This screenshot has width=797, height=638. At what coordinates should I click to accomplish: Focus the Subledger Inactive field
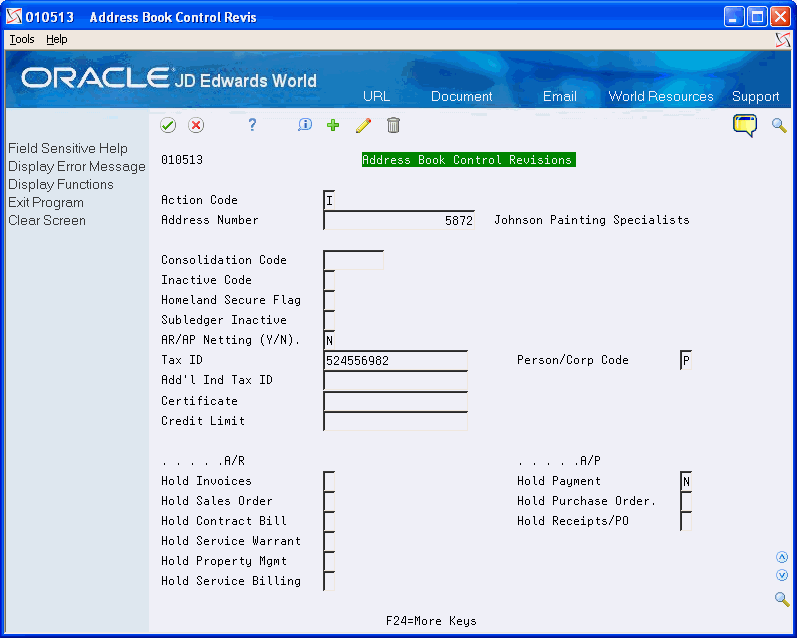coord(329,320)
